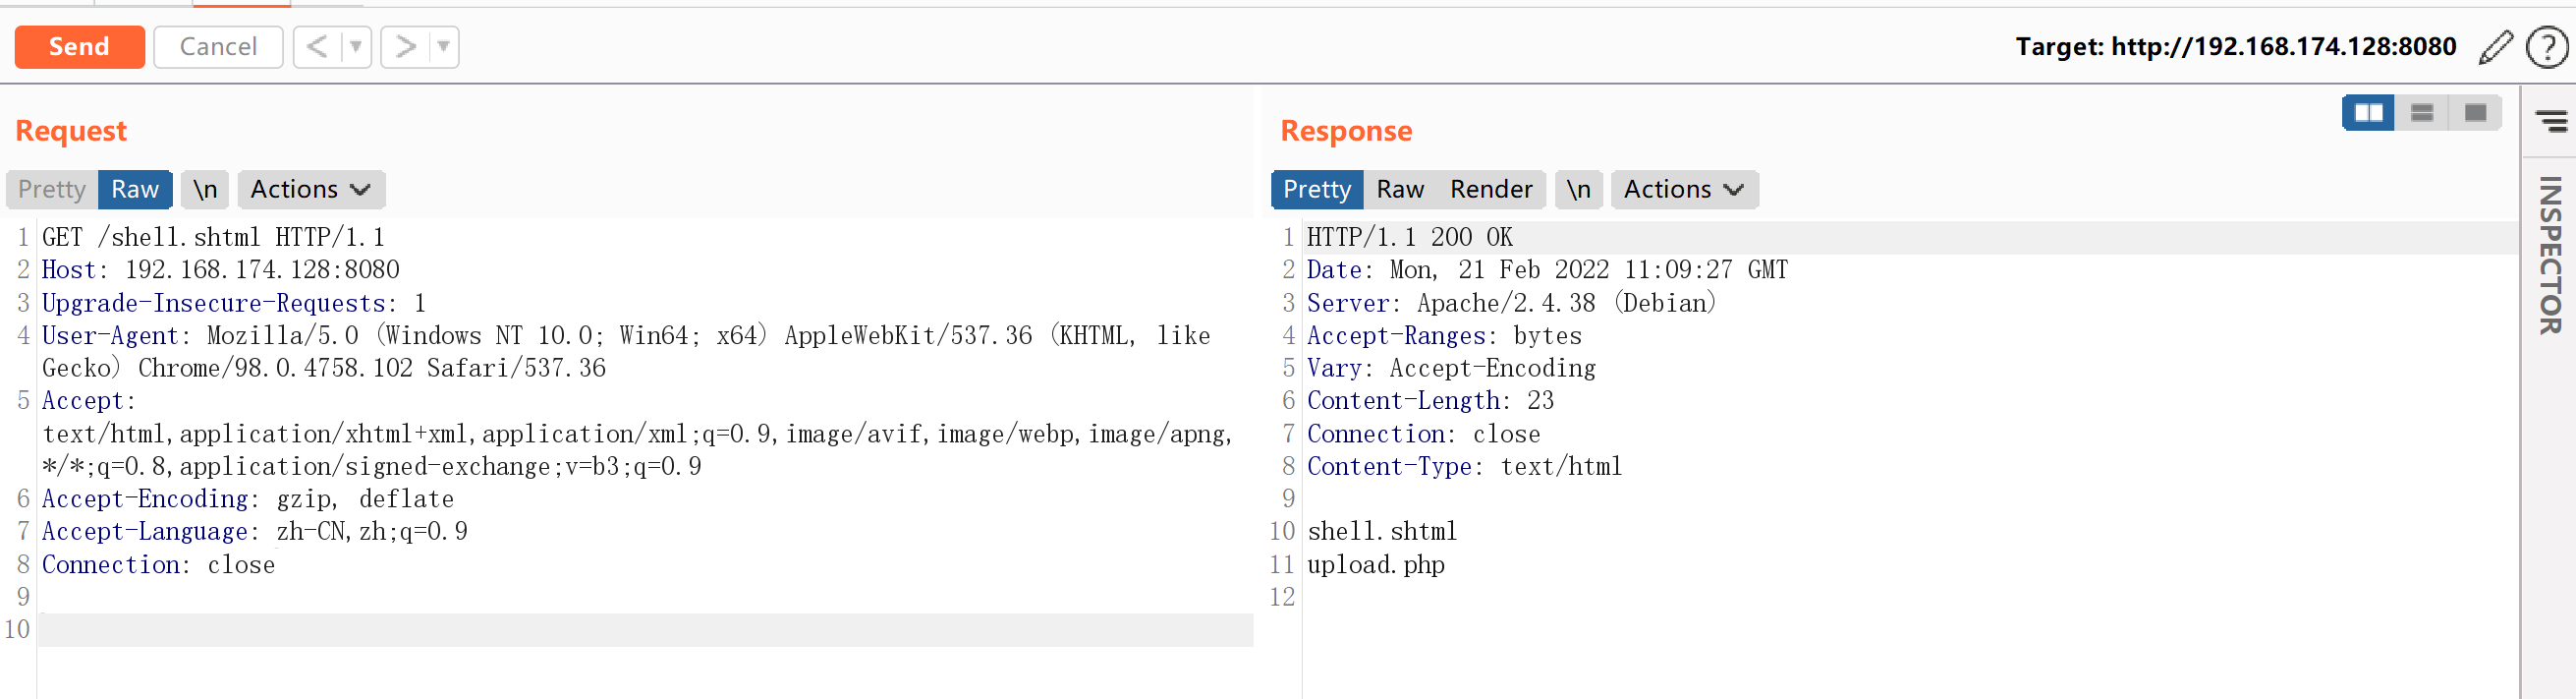
Task: Go back to previous request arrow
Action: click(x=317, y=47)
